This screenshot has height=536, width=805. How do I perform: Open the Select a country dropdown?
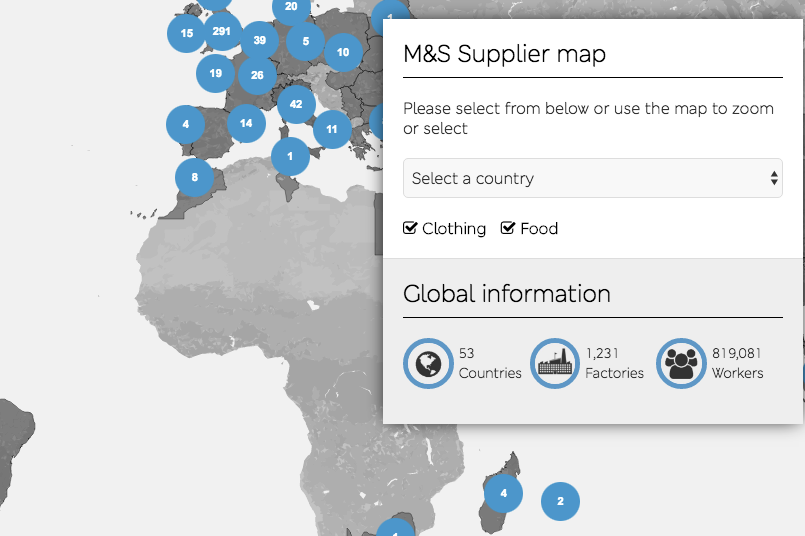[592, 178]
